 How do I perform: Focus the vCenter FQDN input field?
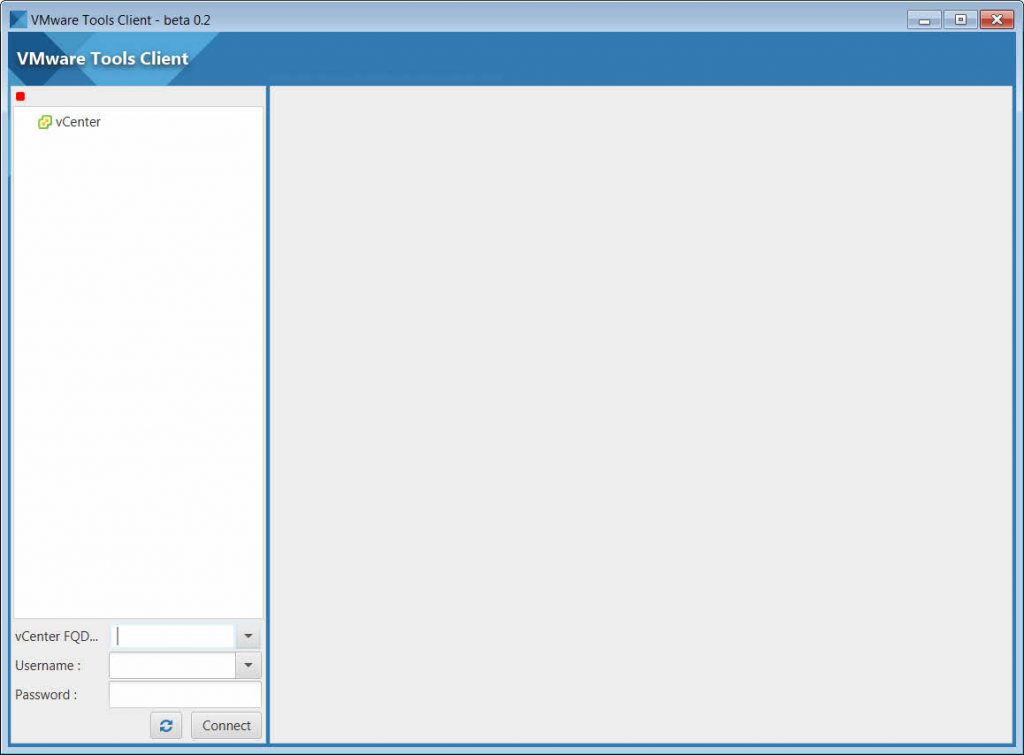172,636
